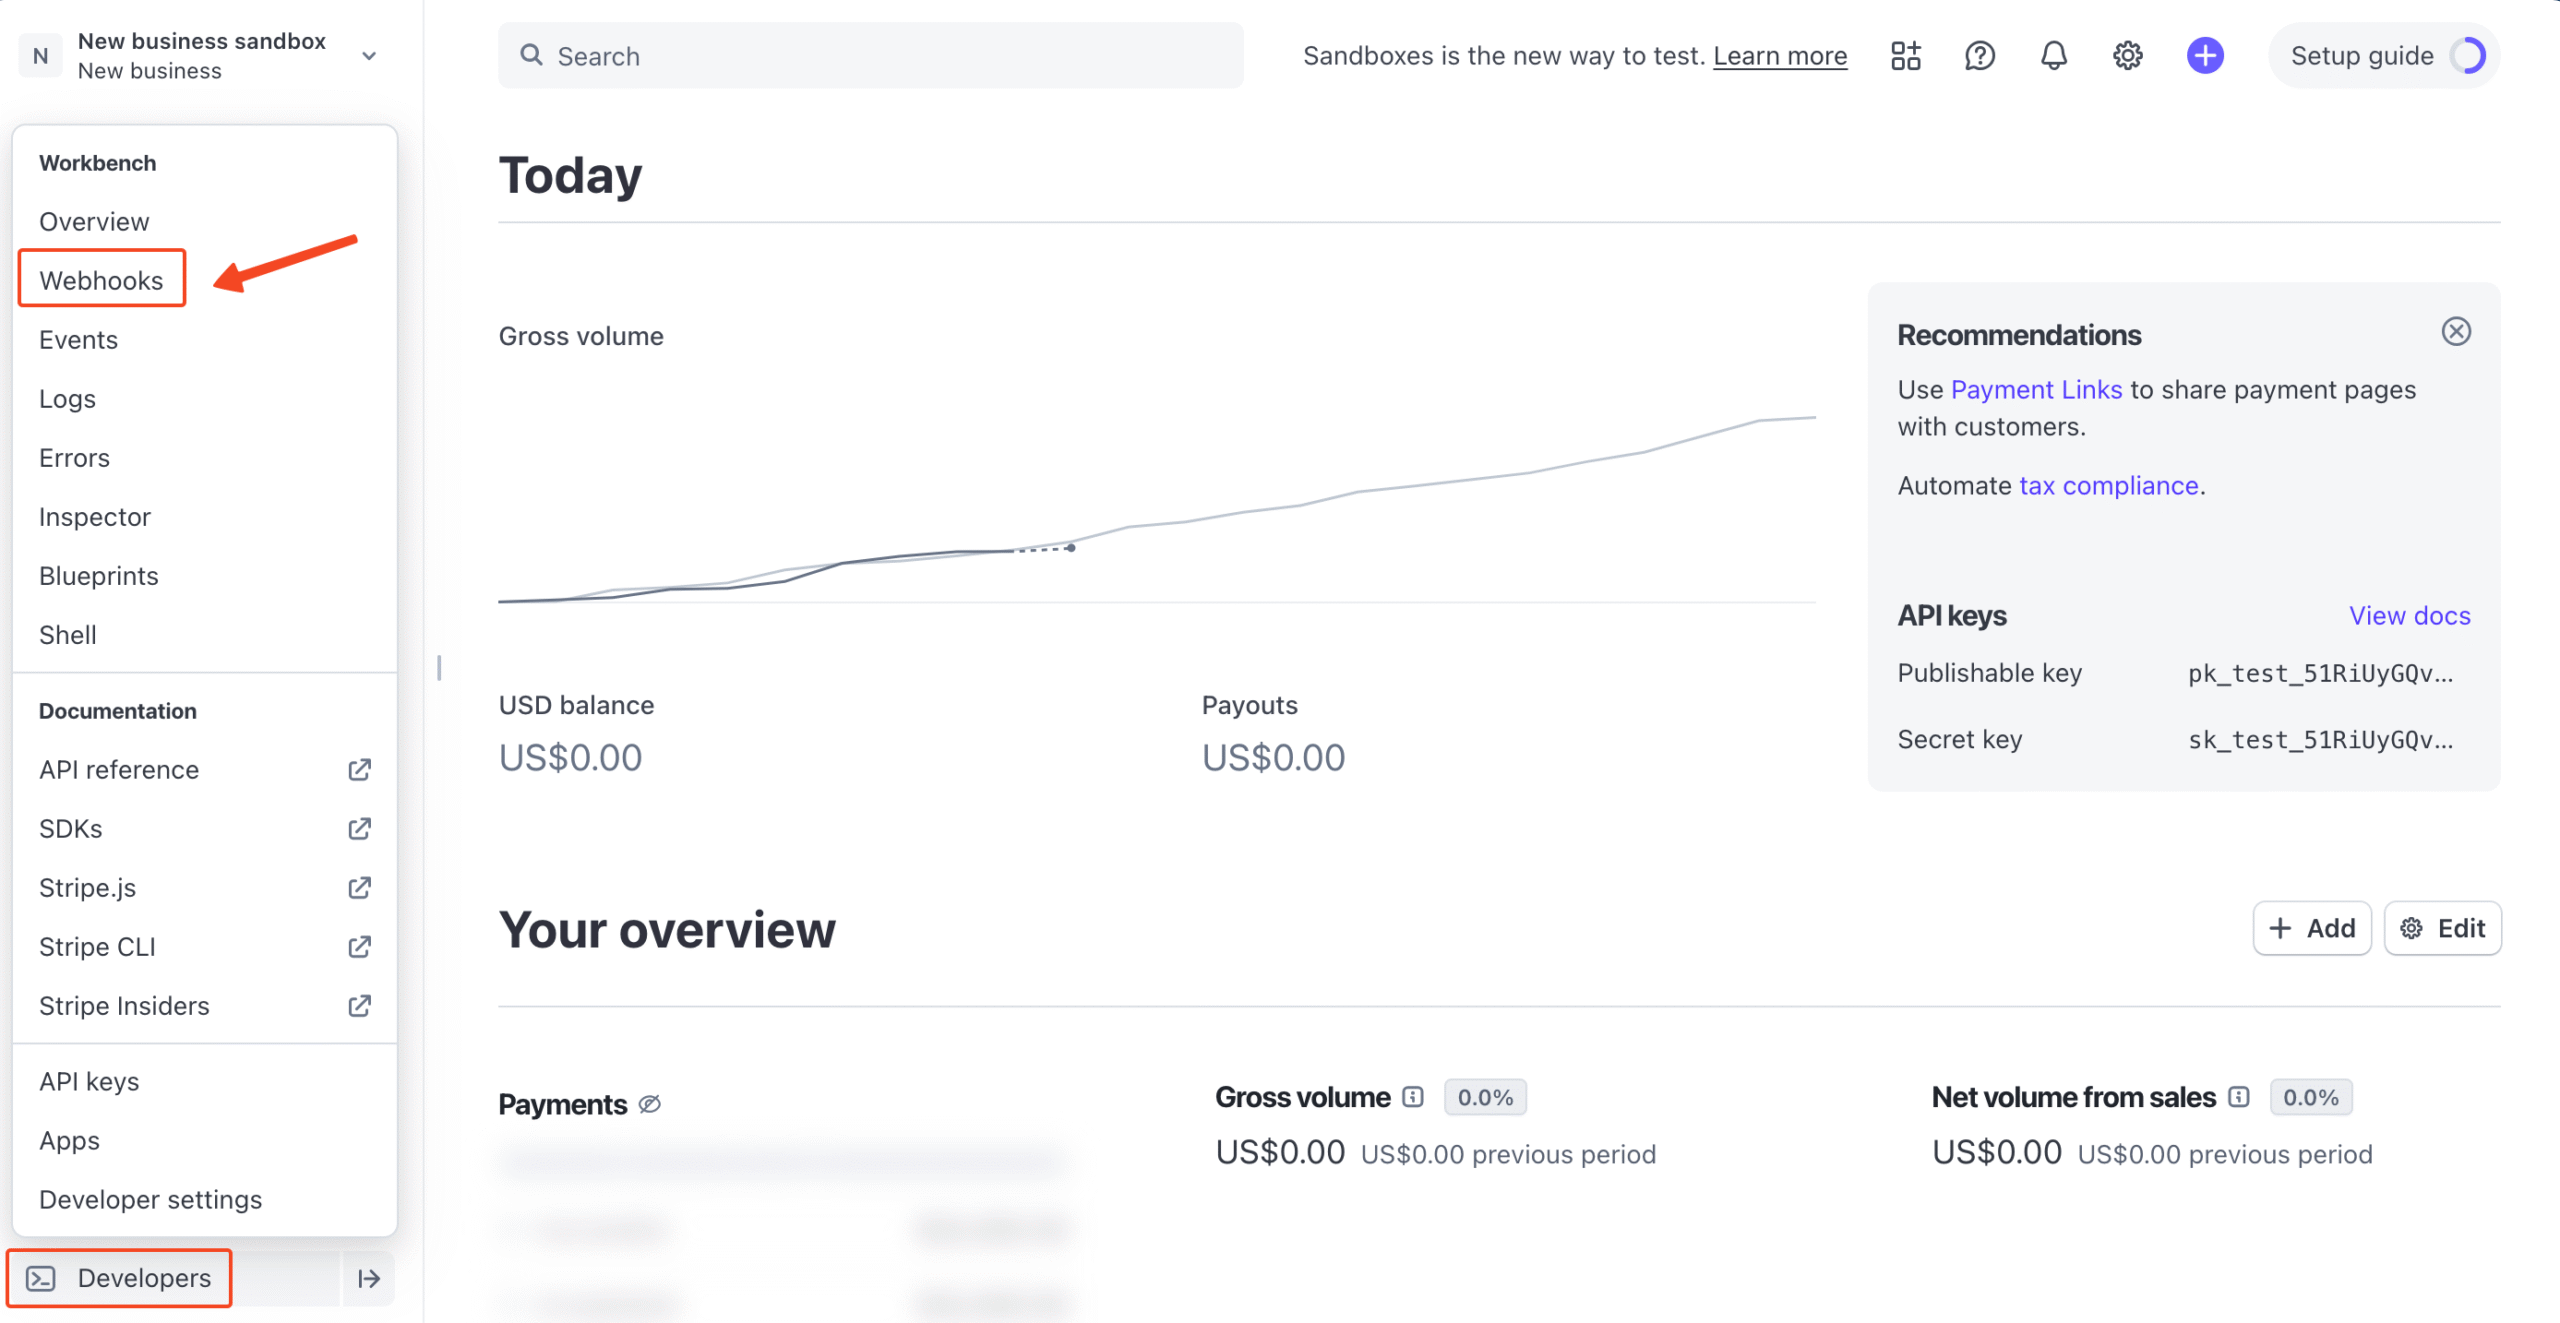2560x1323 pixels.
Task: Open Stripe Insiders via its launch arrow
Action: tap(359, 1006)
